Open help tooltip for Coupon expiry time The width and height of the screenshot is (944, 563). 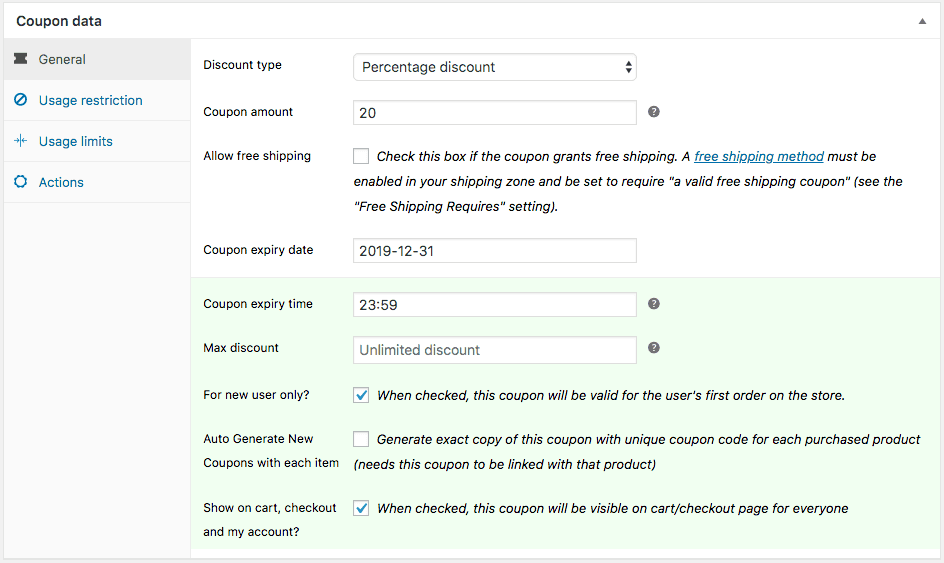click(x=654, y=303)
